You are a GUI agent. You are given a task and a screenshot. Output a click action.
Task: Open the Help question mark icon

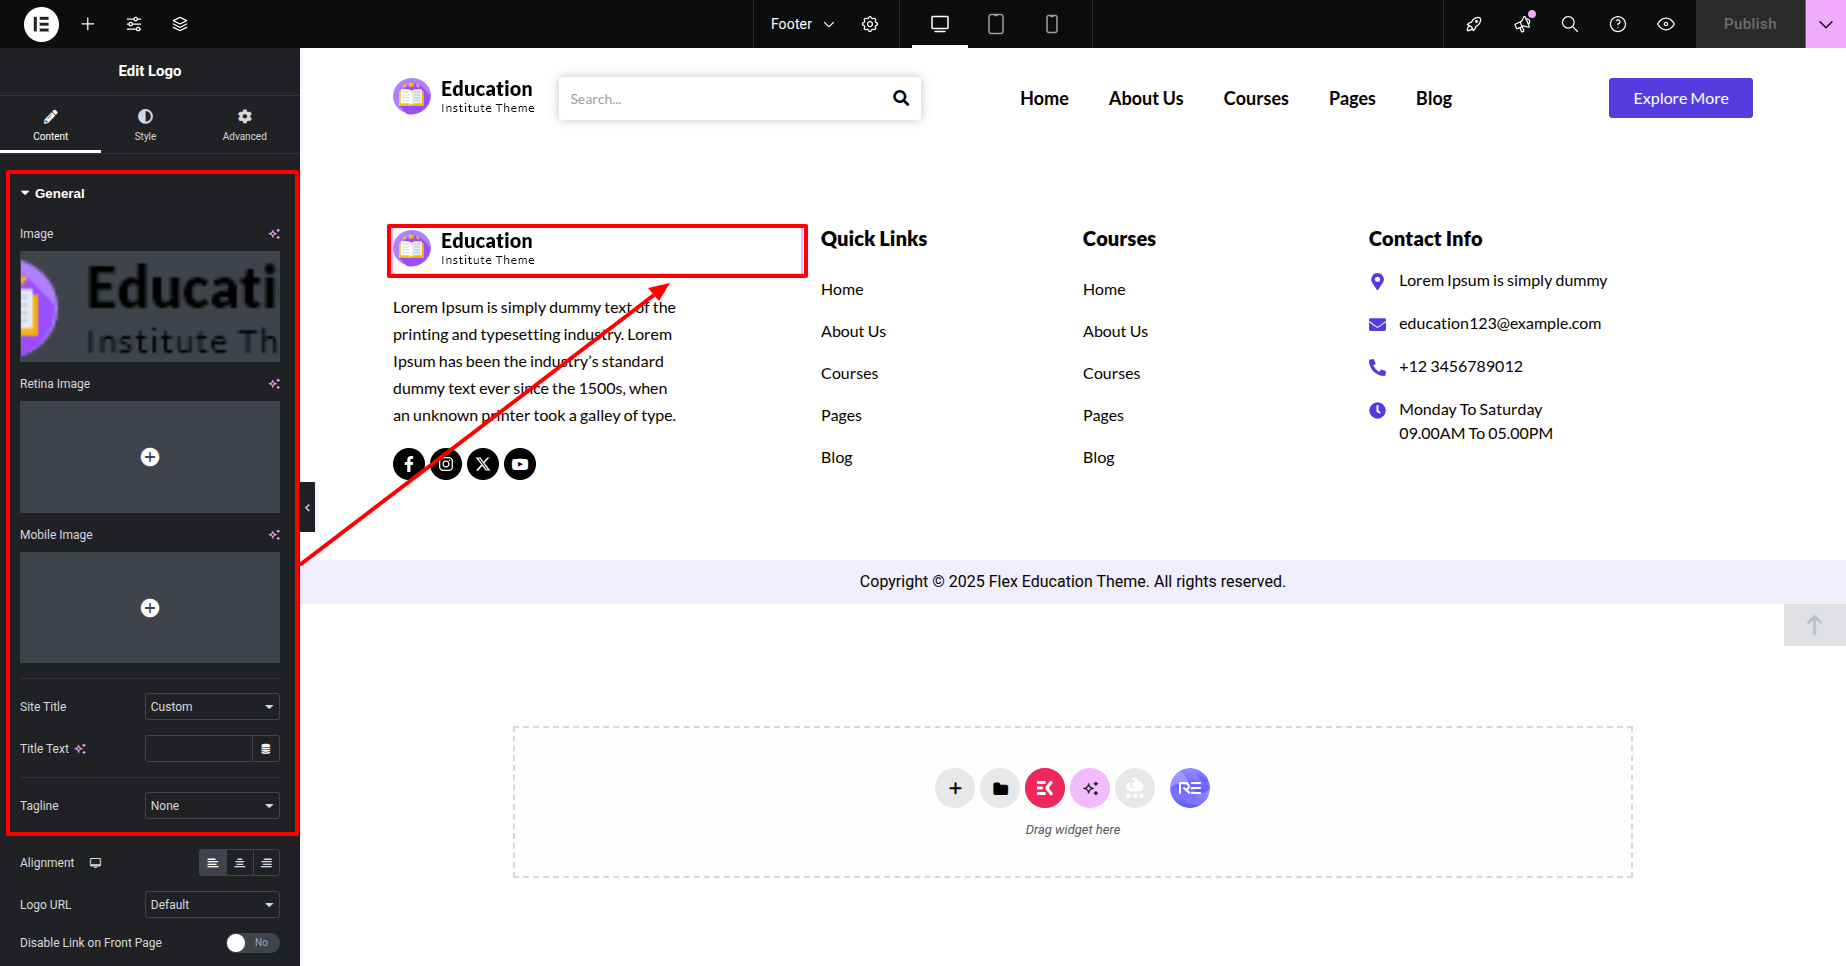coord(1618,24)
